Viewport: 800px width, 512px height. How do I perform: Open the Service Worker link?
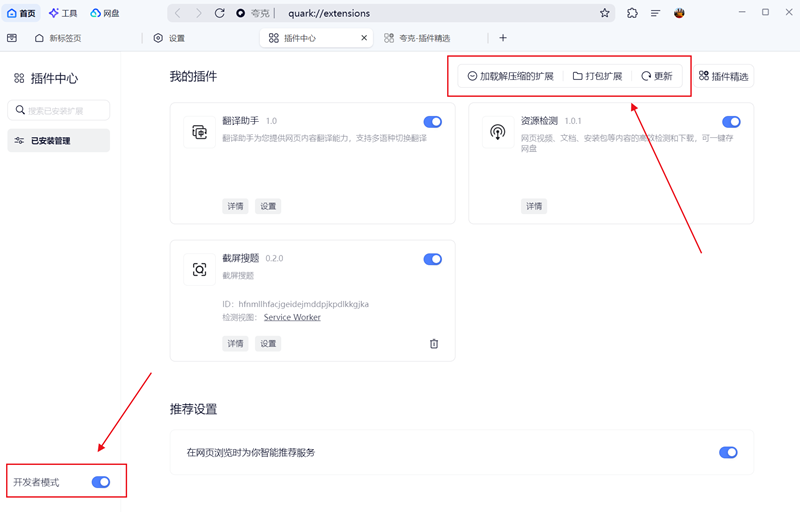[292, 317]
